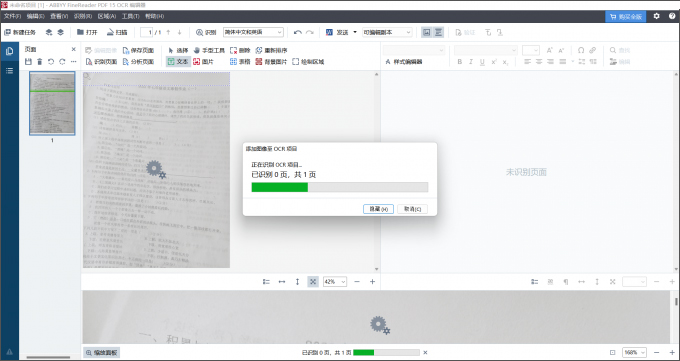Select the 选择 (Select) arrow tool
Viewport: 680px width, 361px height.
[178, 50]
